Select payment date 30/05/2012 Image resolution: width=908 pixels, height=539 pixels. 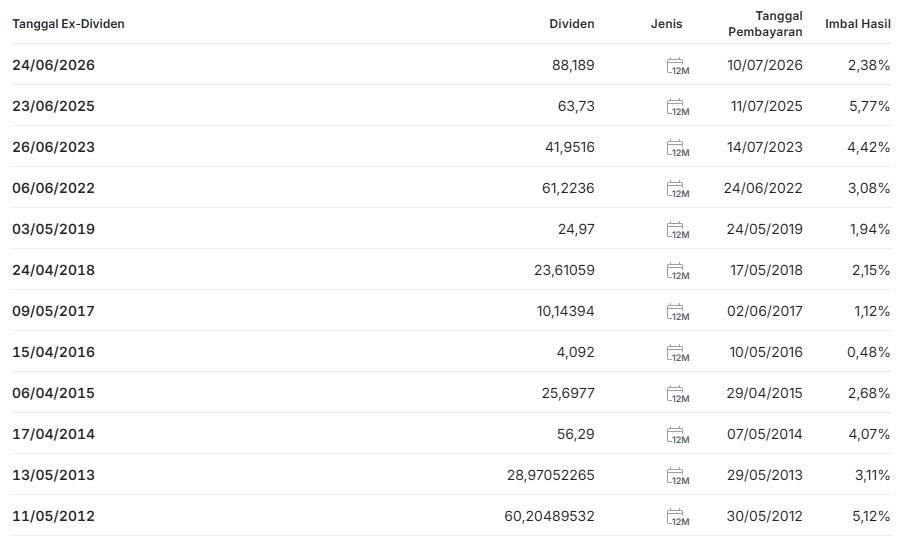click(764, 516)
